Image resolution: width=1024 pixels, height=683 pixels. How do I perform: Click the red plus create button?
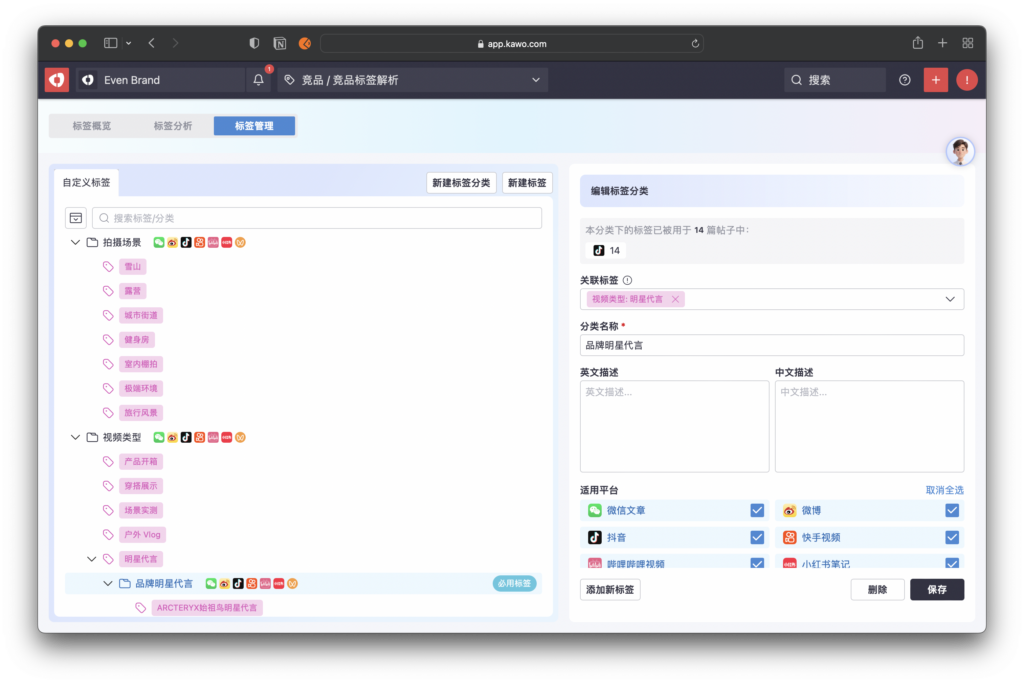pyautogui.click(x=935, y=80)
